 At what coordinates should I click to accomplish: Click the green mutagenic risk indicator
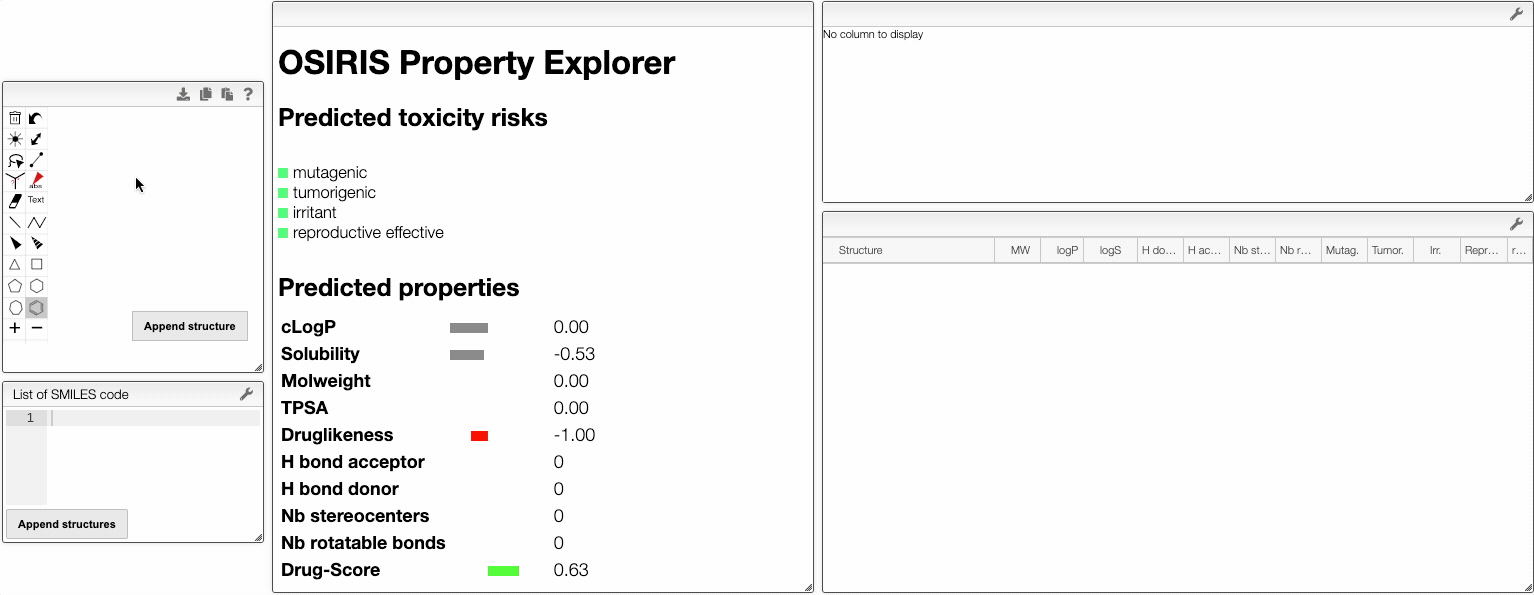283,173
